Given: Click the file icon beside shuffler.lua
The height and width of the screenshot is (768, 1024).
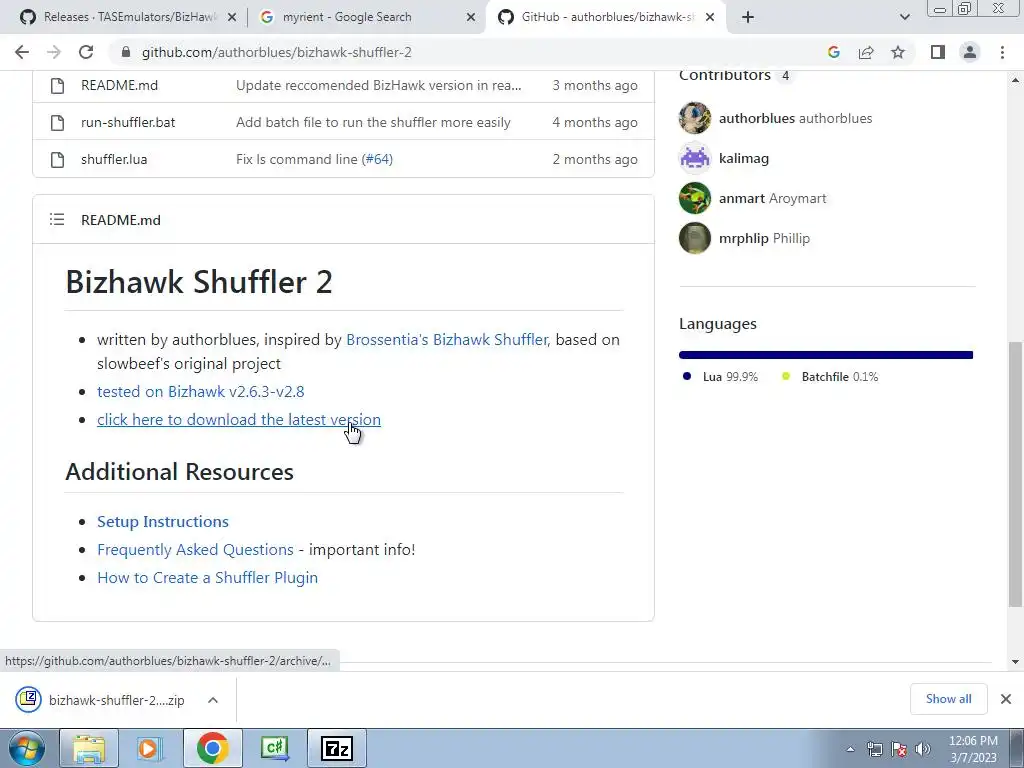Looking at the screenshot, I should [x=57, y=159].
